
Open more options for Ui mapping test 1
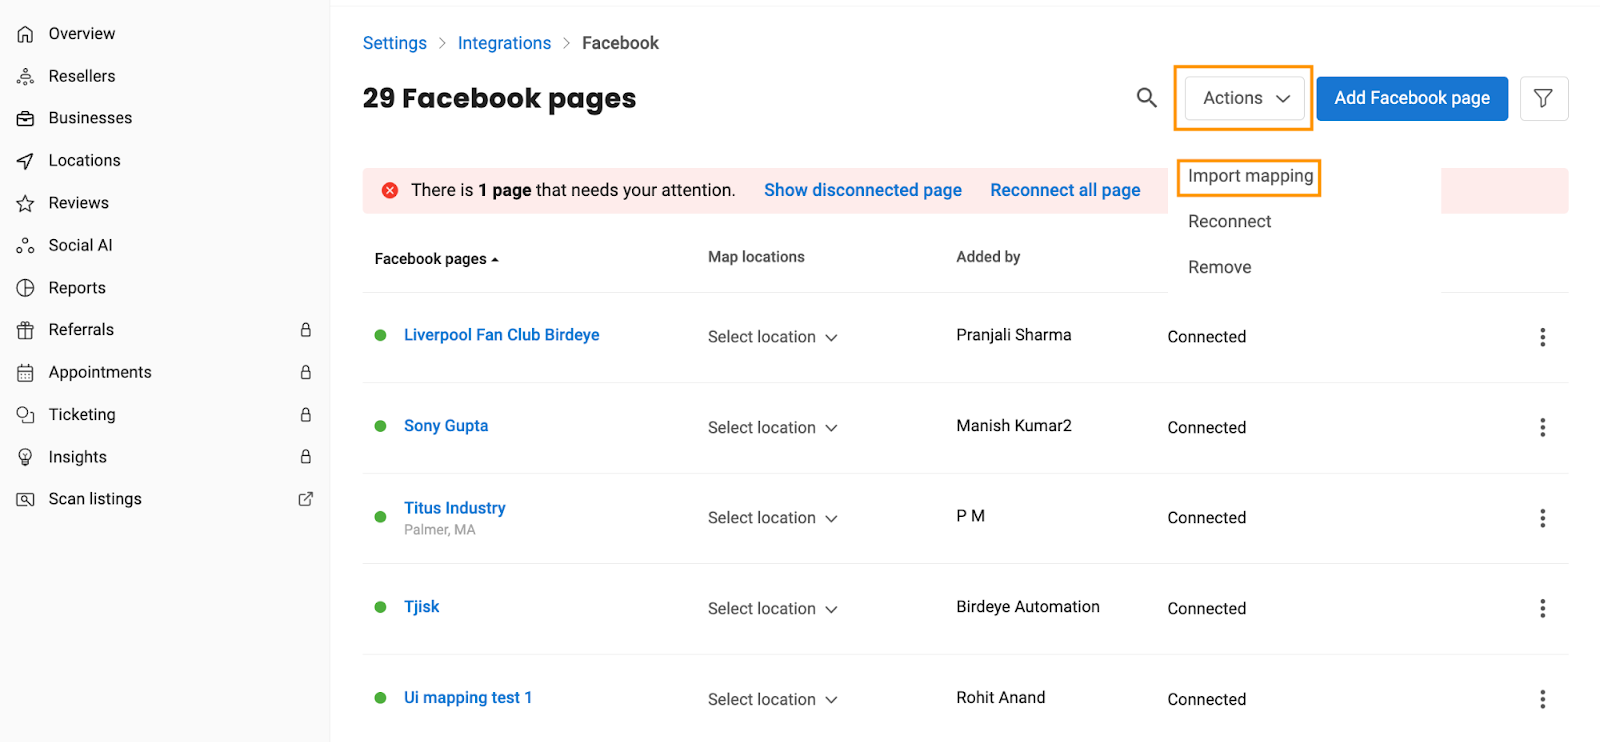[1543, 699]
